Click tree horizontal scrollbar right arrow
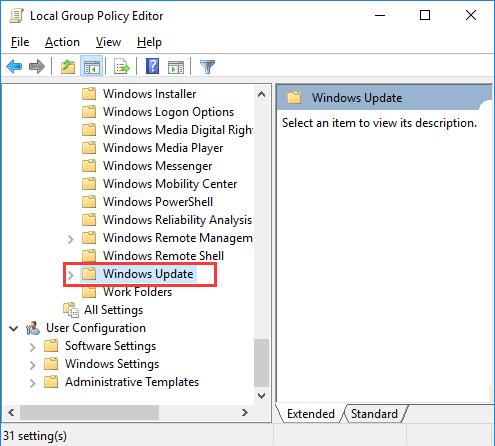This screenshot has width=495, height=446. click(x=245, y=413)
